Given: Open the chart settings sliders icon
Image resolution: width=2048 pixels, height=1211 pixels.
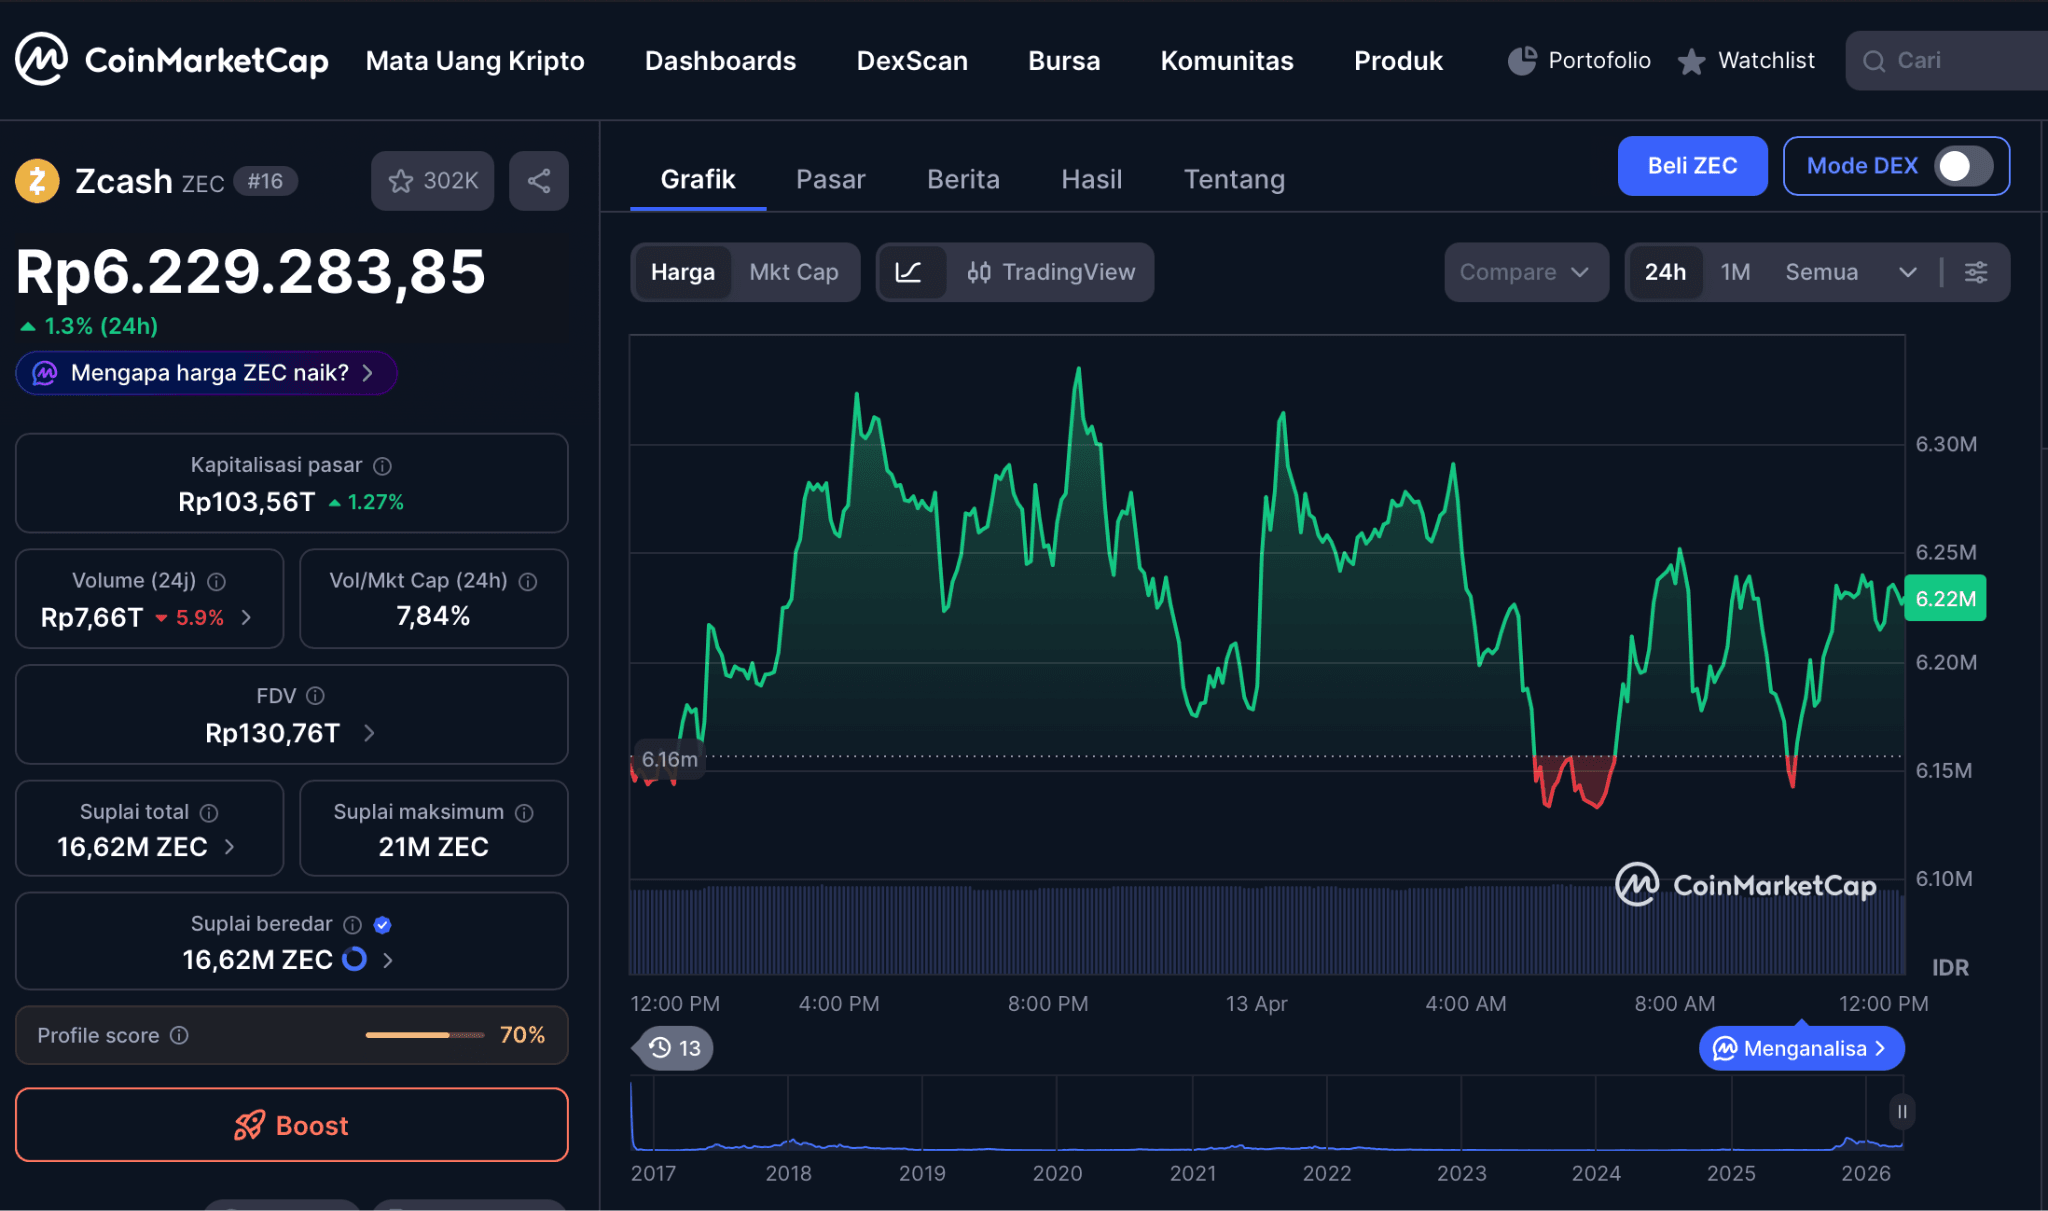Looking at the screenshot, I should tap(1976, 272).
